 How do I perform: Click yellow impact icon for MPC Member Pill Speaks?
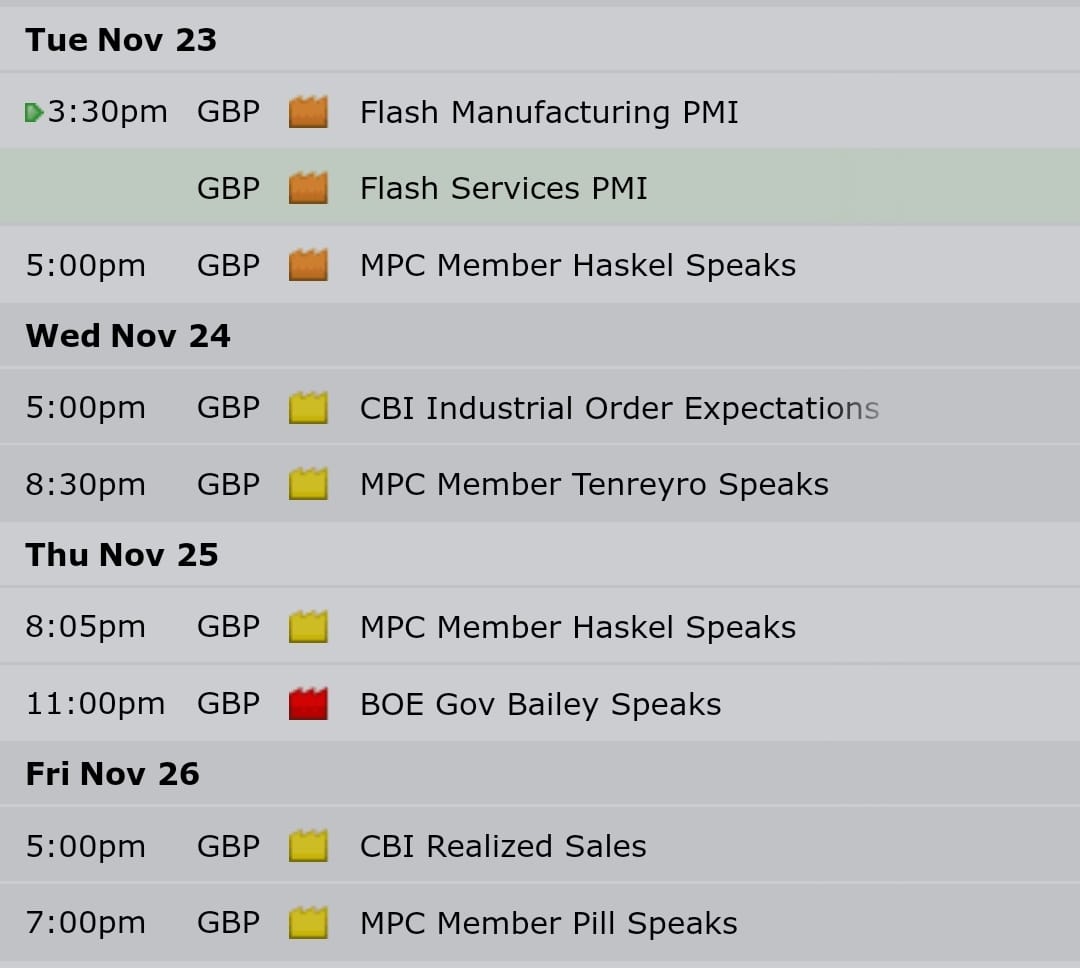pos(308,923)
